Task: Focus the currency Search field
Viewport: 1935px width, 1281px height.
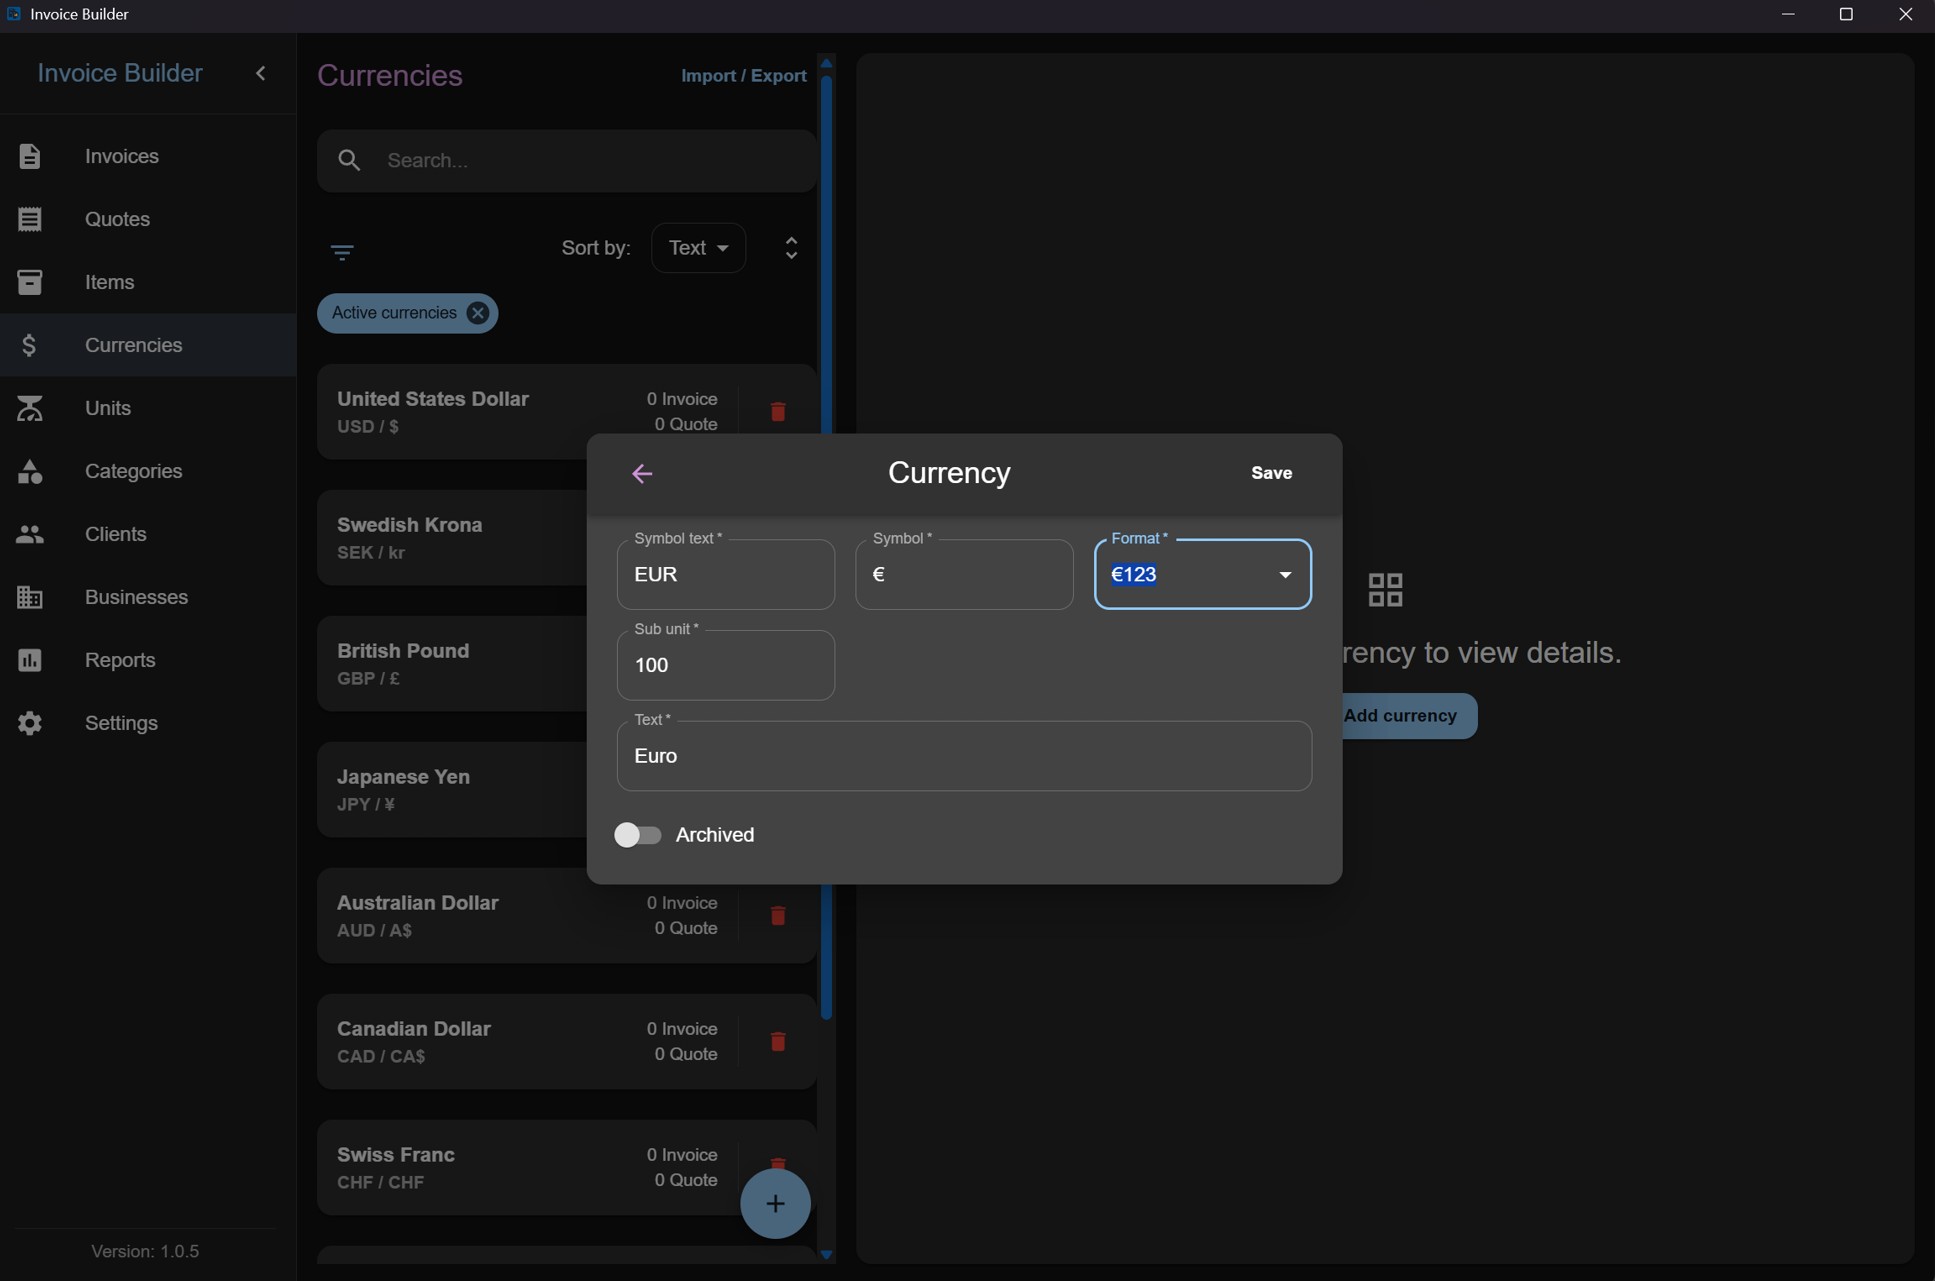Action: pyautogui.click(x=567, y=160)
